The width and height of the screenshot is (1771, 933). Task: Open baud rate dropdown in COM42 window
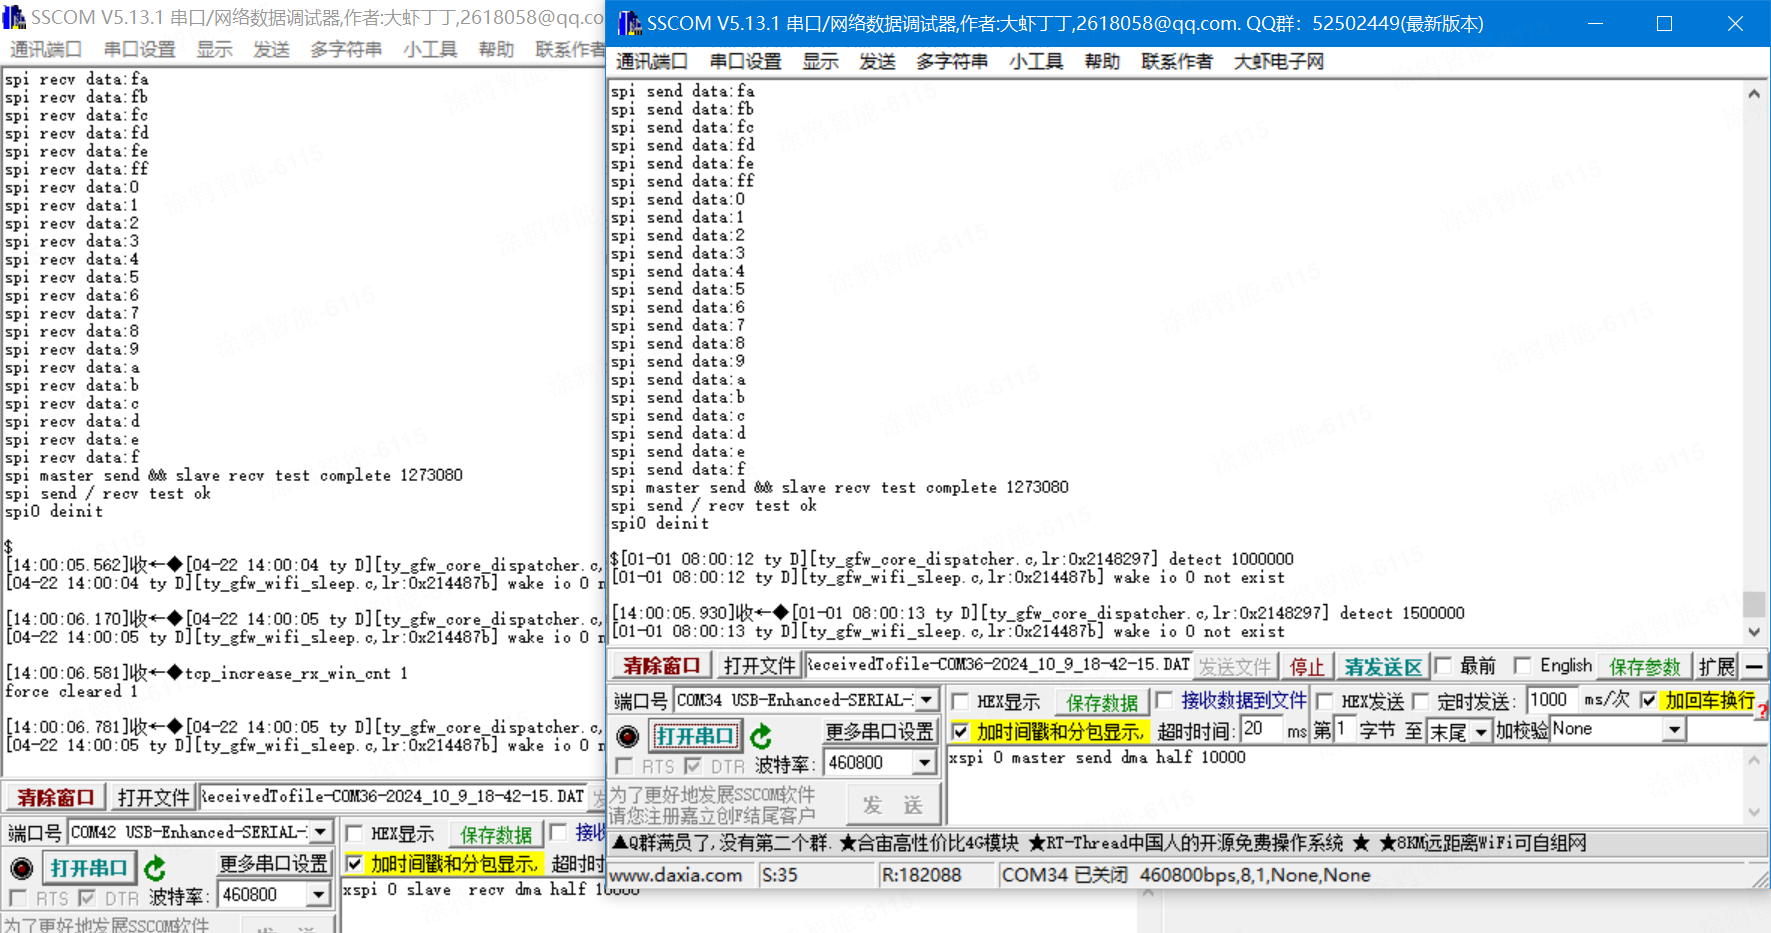point(319,895)
